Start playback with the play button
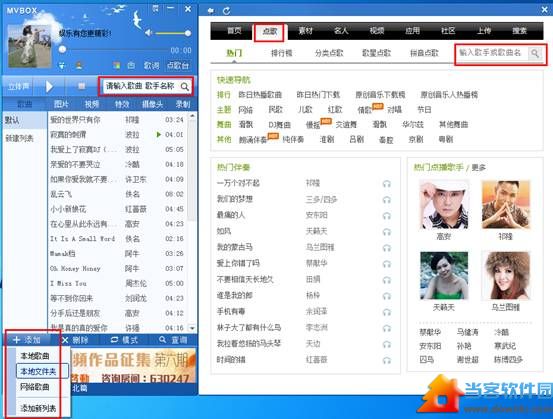The width and height of the screenshot is (553, 419). point(49,86)
